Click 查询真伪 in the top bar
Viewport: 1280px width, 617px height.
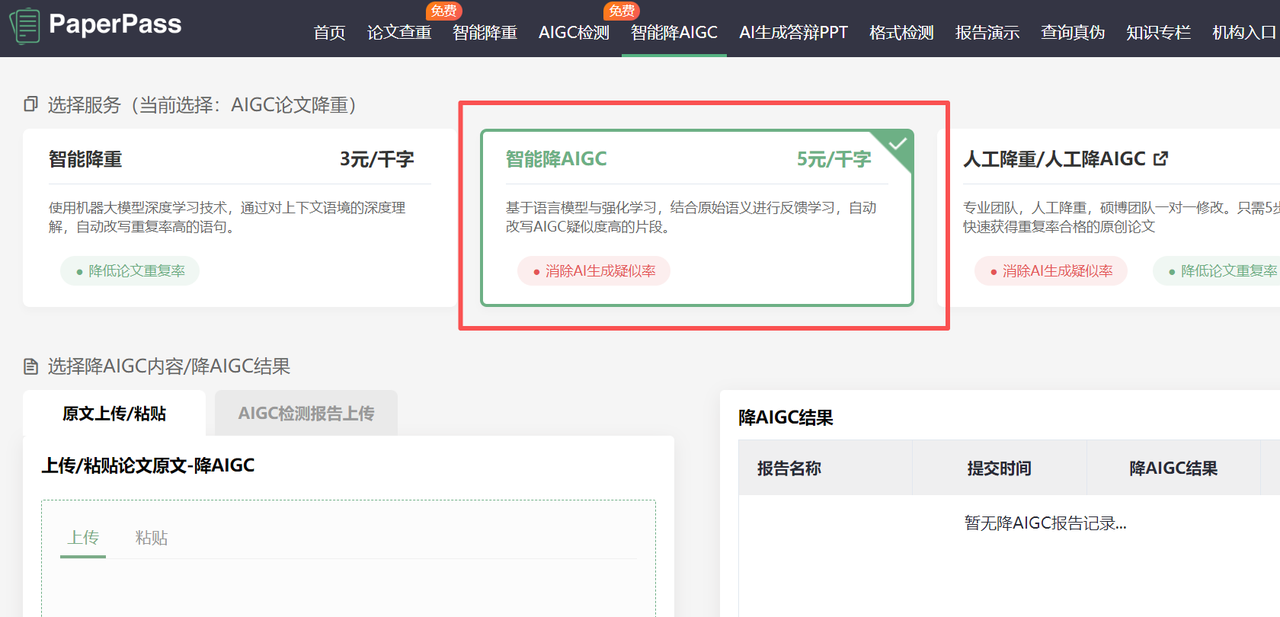coord(1073,32)
